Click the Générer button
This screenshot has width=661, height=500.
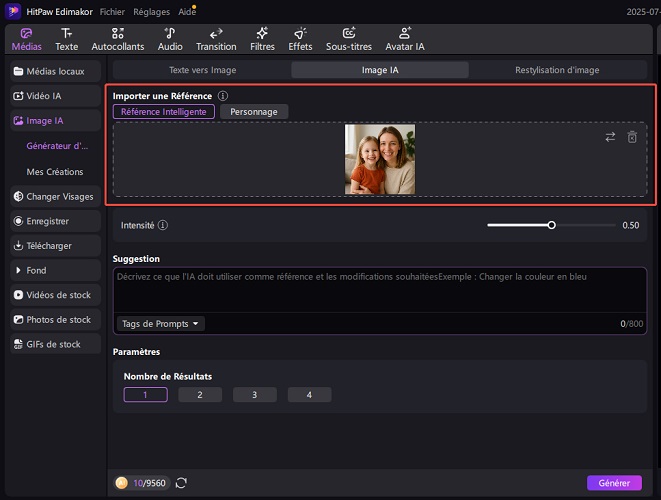pyautogui.click(x=614, y=483)
